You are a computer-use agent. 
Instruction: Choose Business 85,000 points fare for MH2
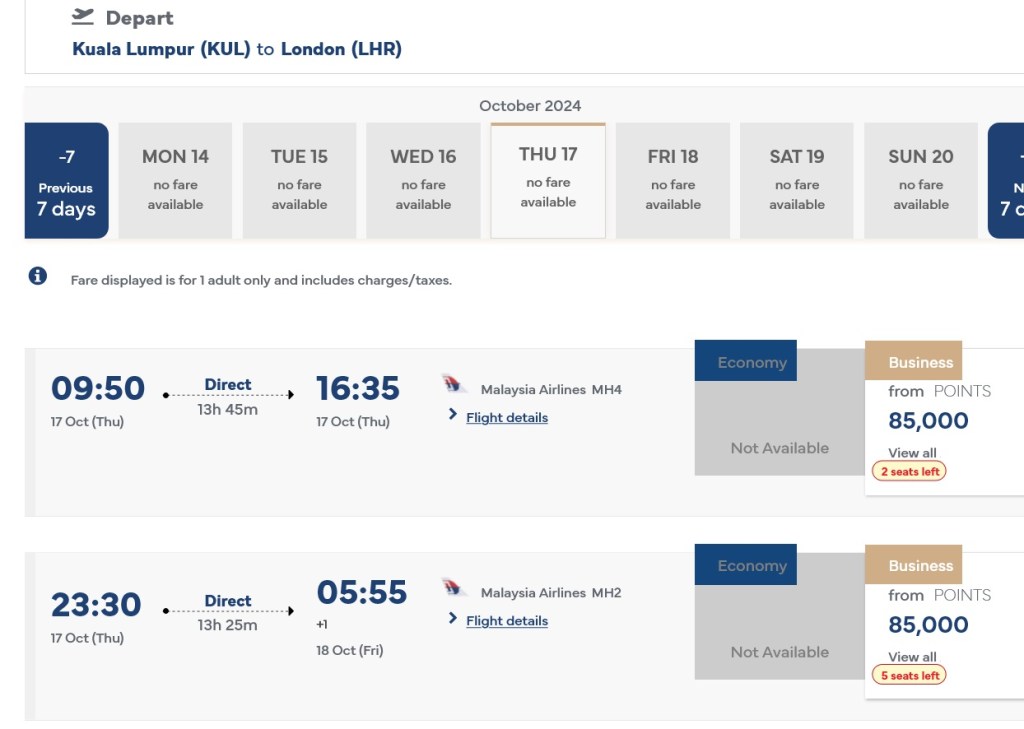tap(929, 625)
